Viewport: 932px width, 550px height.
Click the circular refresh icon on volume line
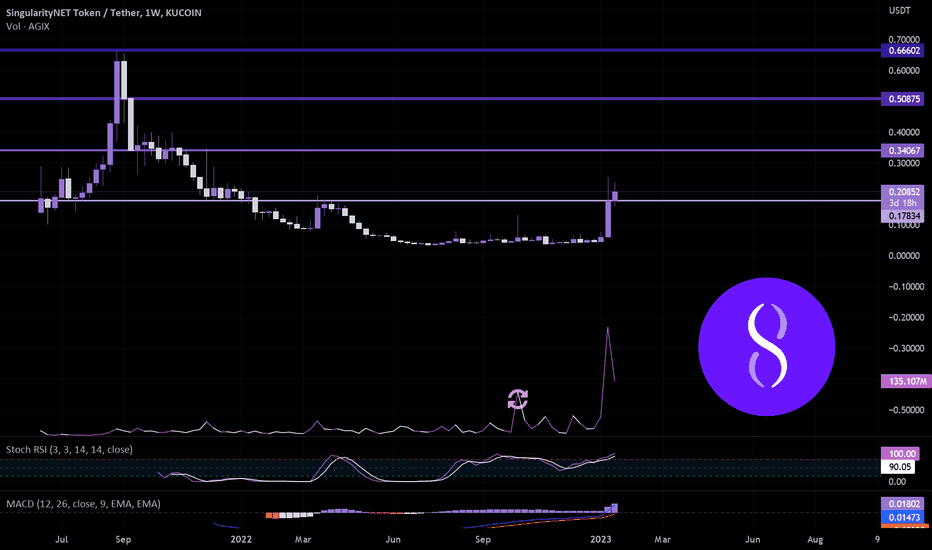(517, 399)
